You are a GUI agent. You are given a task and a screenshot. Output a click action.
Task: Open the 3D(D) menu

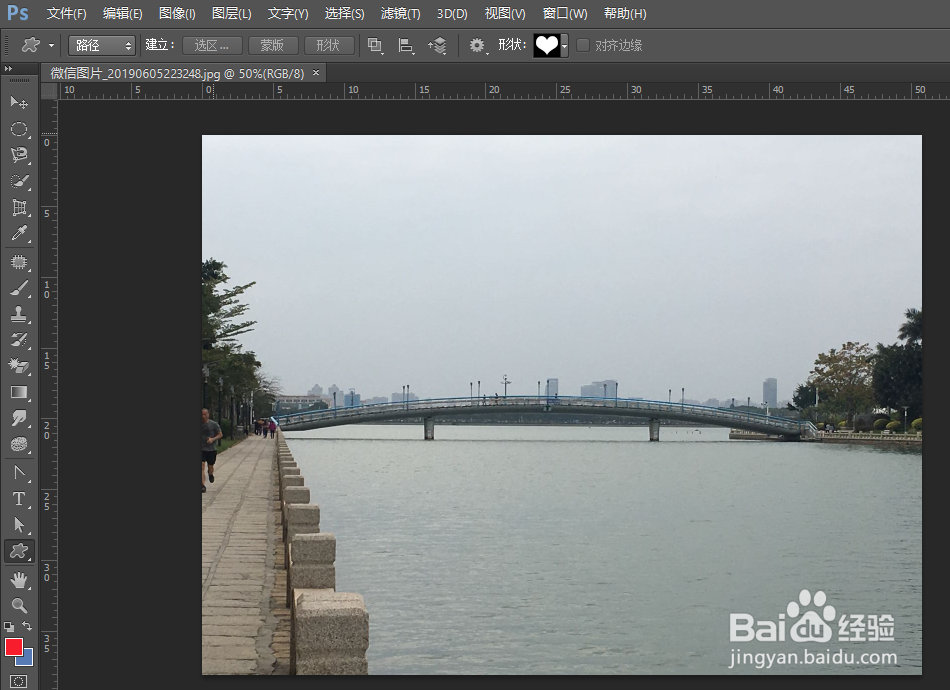452,13
